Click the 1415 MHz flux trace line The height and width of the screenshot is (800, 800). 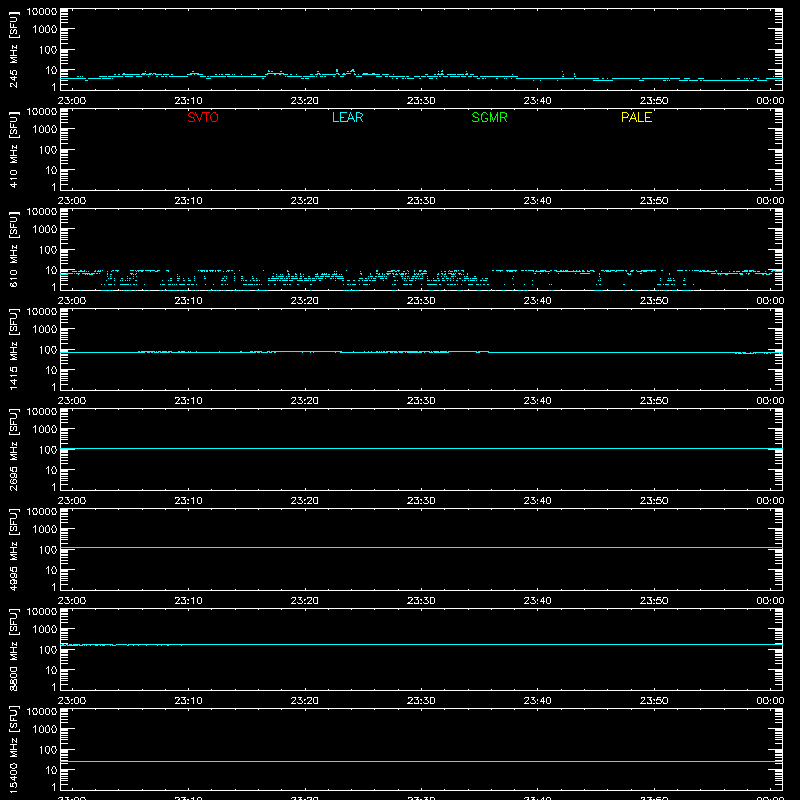click(421, 352)
